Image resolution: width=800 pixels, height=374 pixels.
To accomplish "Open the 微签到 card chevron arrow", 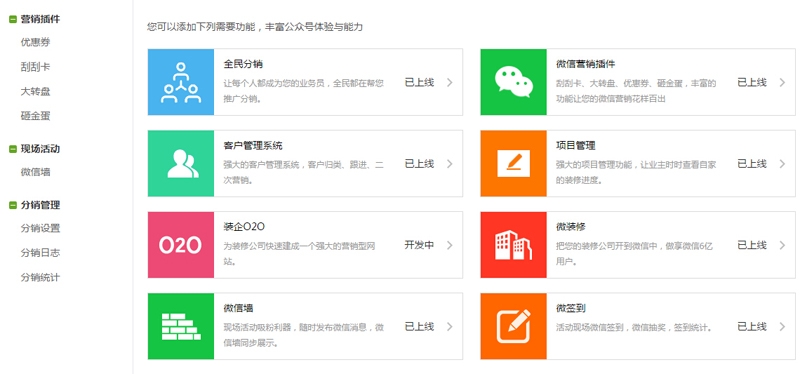I will click(782, 327).
